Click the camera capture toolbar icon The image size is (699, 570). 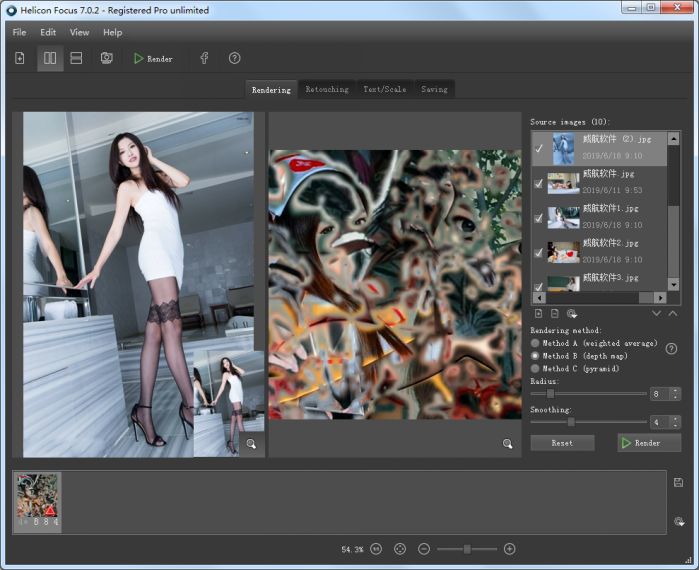point(106,58)
